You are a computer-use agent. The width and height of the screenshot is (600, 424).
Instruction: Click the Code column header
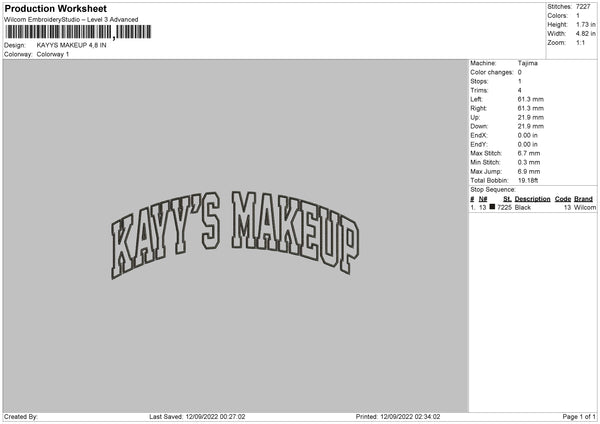[562, 199]
